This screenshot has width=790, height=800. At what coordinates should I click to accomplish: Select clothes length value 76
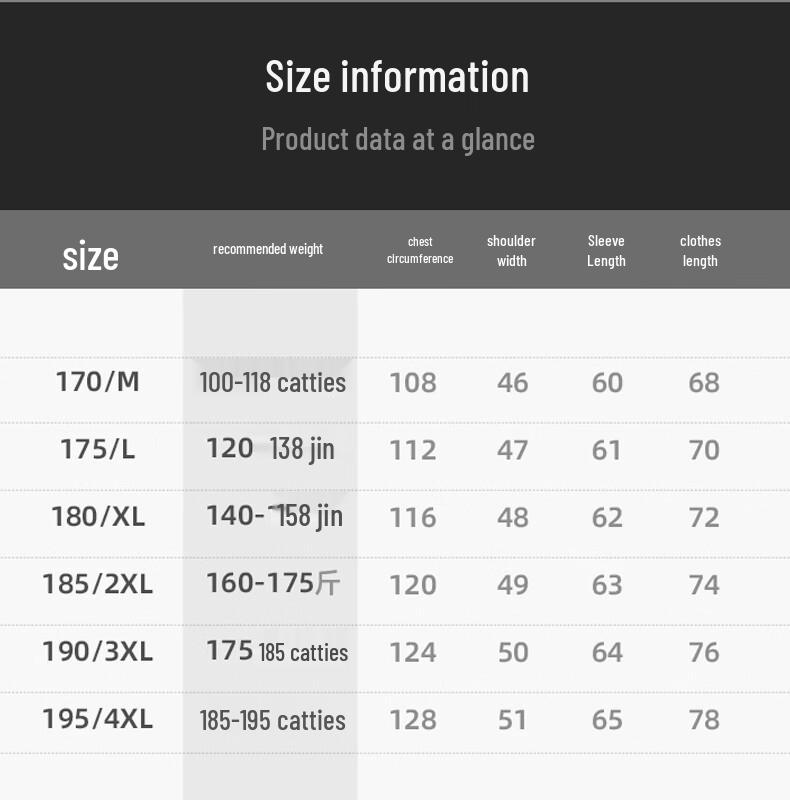[x=704, y=652]
